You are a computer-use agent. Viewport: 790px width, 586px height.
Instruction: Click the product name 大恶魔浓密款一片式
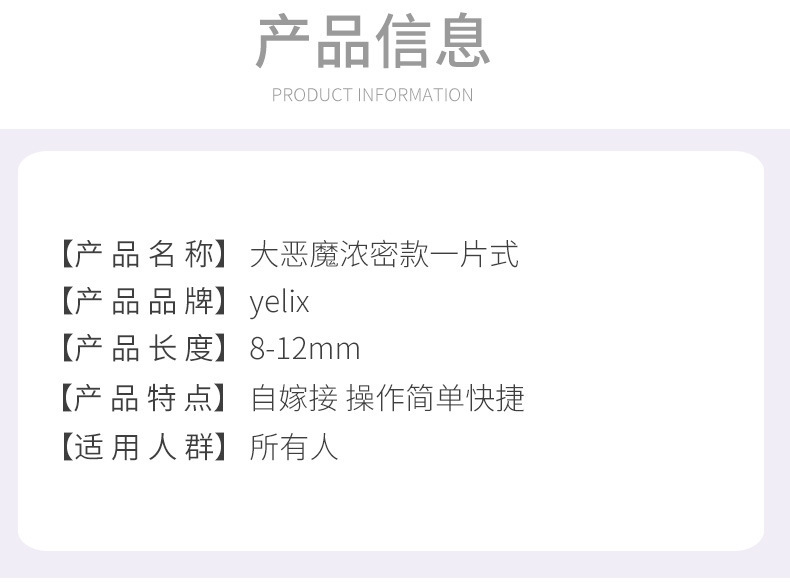[384, 254]
